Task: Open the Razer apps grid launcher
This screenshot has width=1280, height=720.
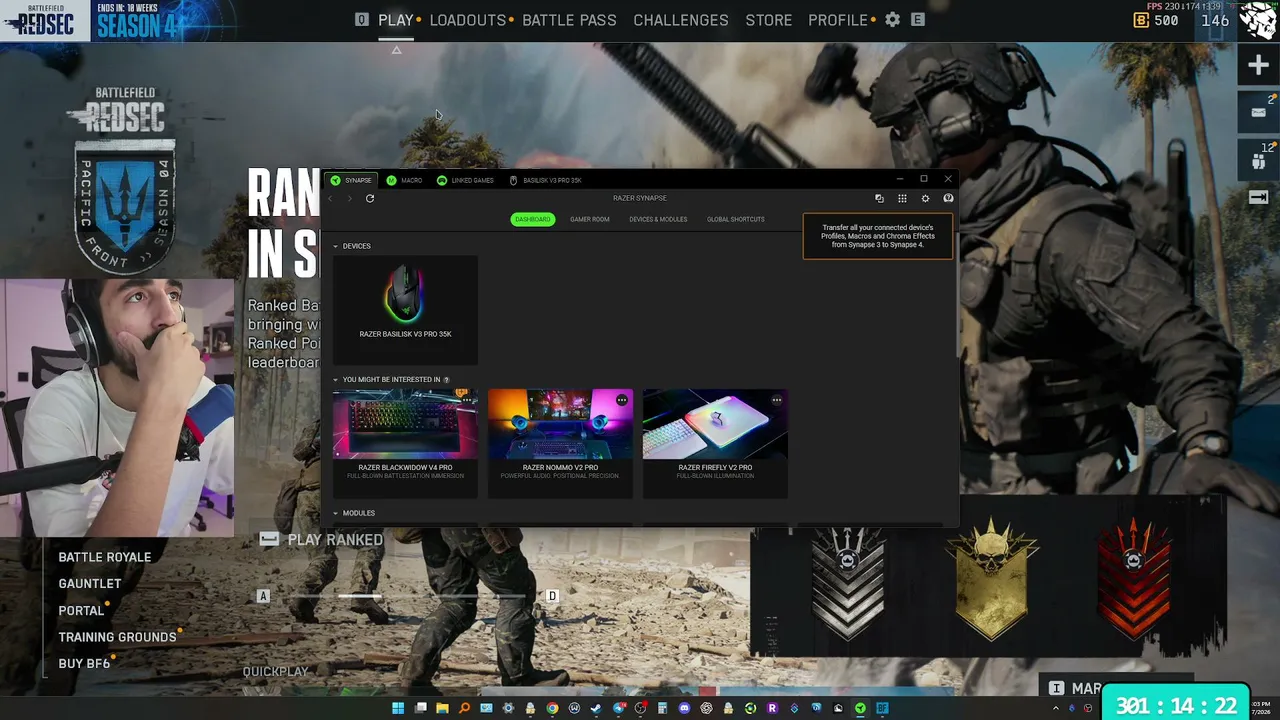Action: click(902, 198)
